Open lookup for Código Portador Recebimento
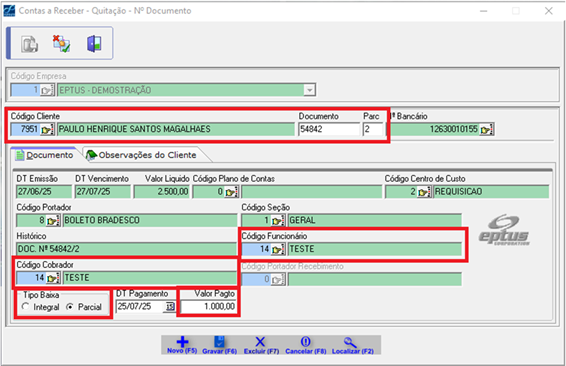 click(278, 279)
